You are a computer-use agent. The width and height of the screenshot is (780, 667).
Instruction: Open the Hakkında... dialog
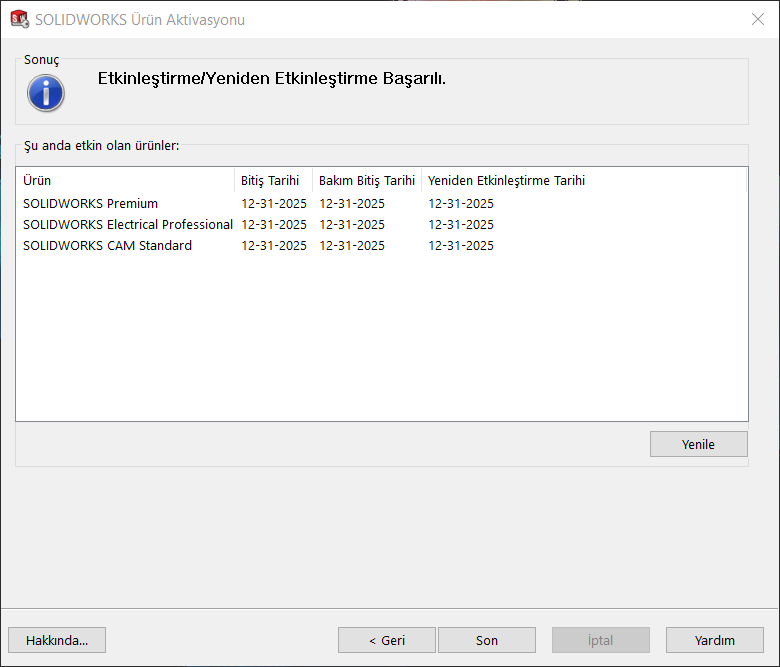click(57, 640)
